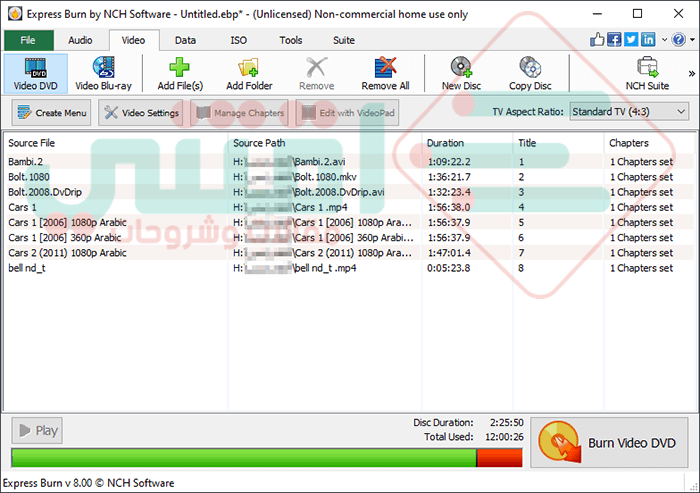The image size is (700, 493).
Task: Select the Video DVD disc type
Action: [36, 74]
